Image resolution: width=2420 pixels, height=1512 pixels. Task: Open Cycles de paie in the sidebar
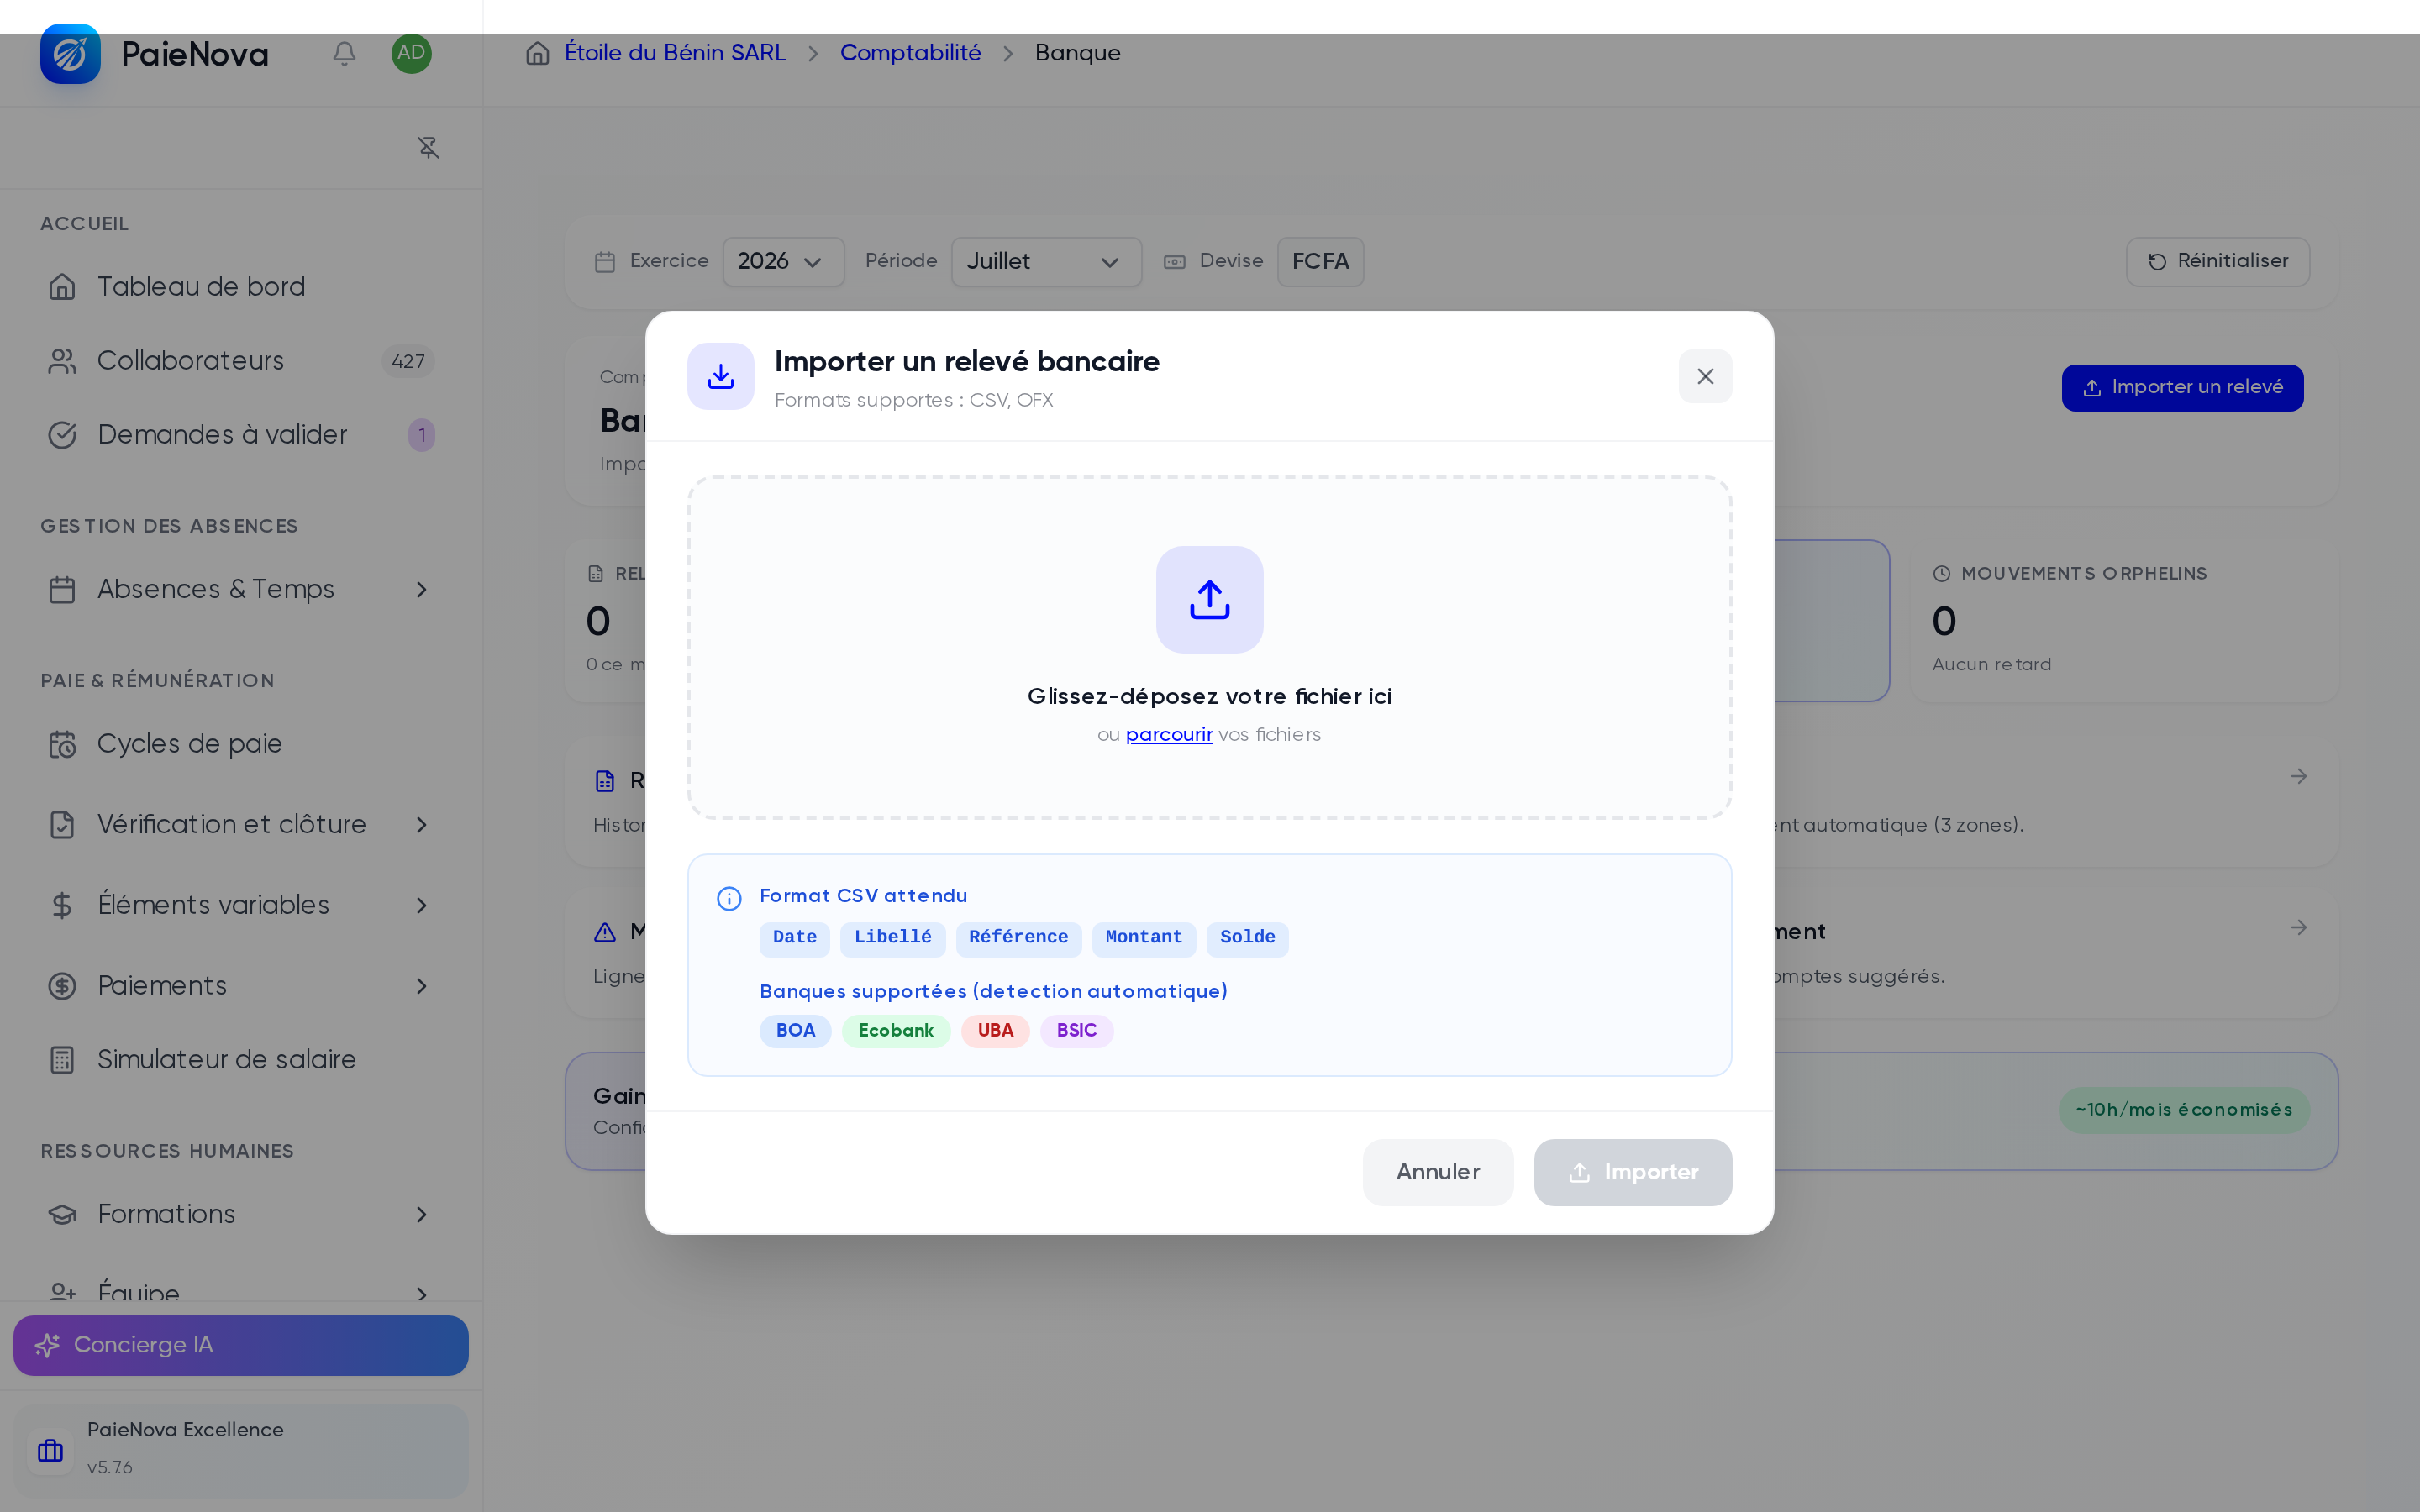(x=241, y=744)
